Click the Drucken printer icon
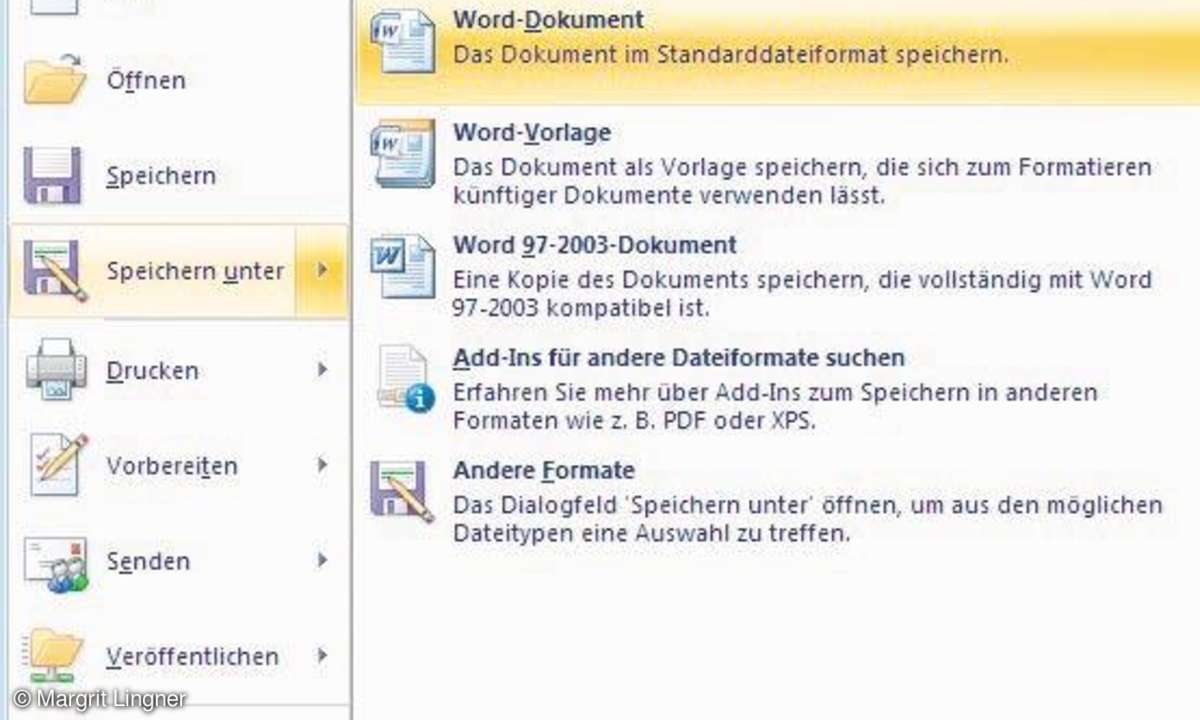The width and height of the screenshot is (1200, 720). (55, 370)
